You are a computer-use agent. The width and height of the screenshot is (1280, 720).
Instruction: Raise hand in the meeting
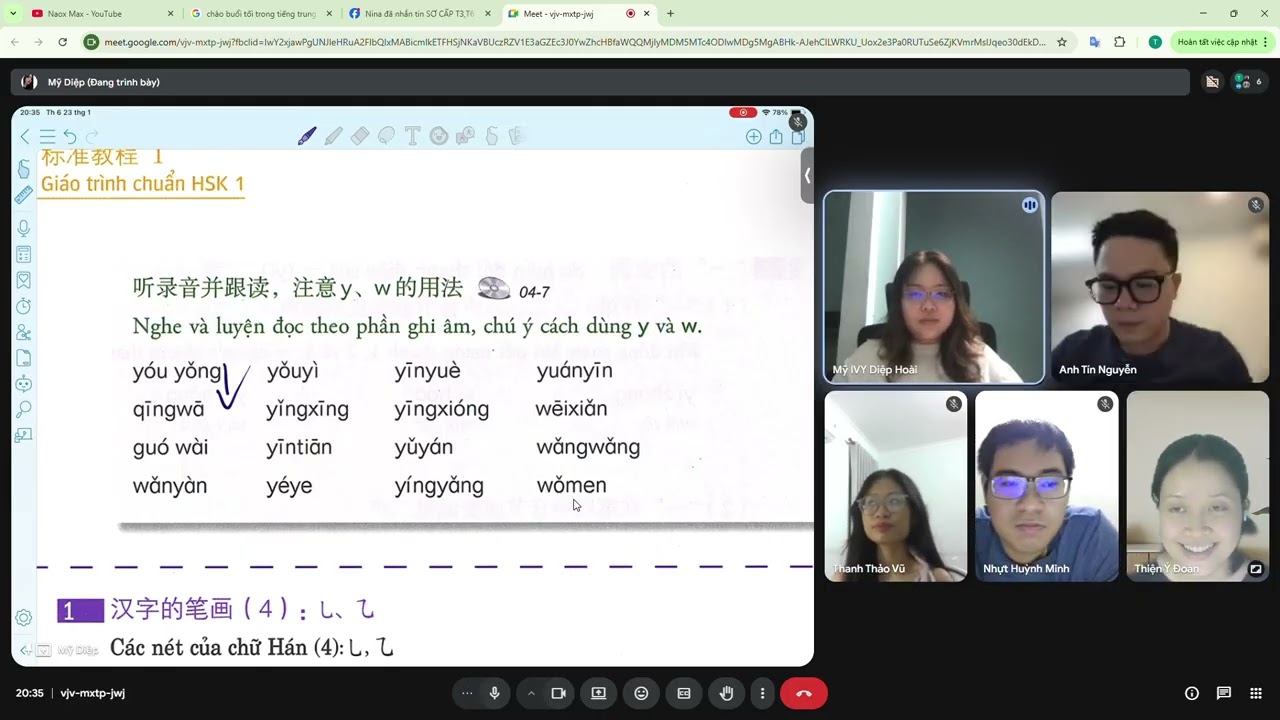[727, 693]
